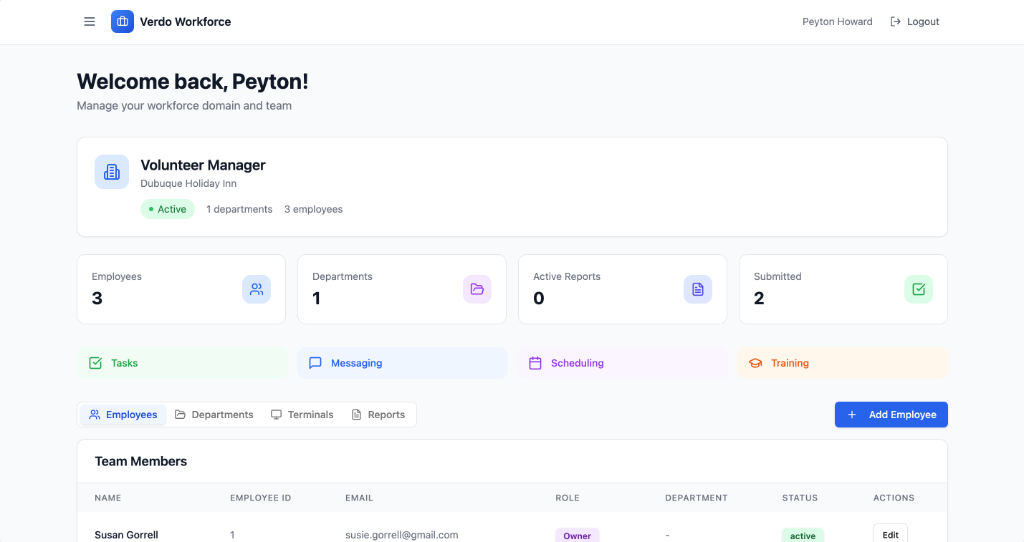The image size is (1024, 542).
Task: Click the '3 employees' text
Action: coord(313,209)
